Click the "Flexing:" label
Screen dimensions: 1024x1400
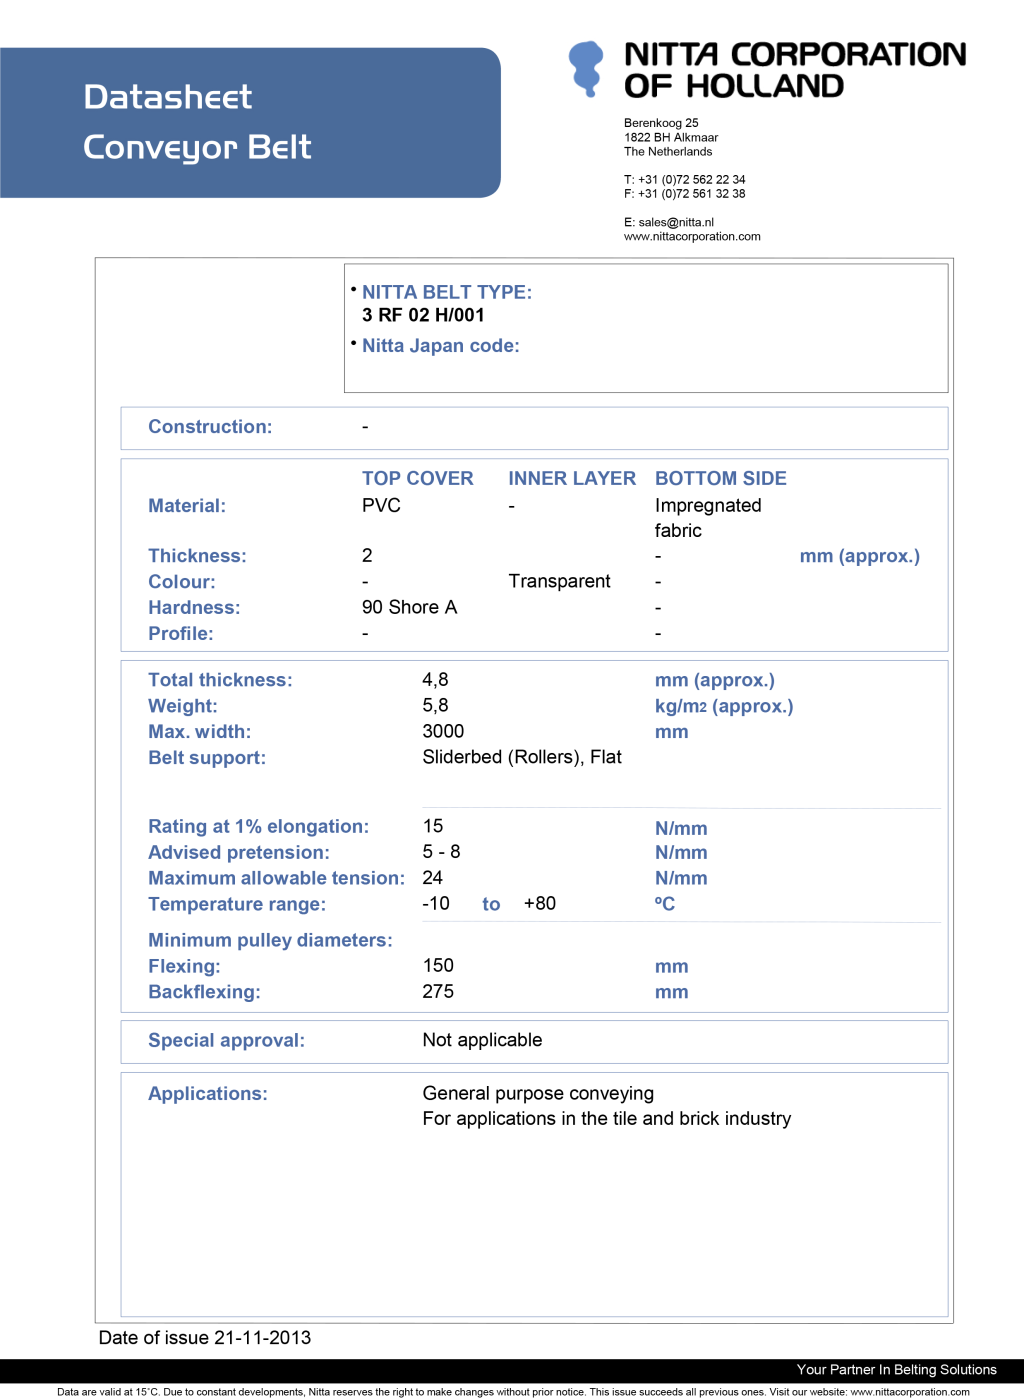coord(184,967)
